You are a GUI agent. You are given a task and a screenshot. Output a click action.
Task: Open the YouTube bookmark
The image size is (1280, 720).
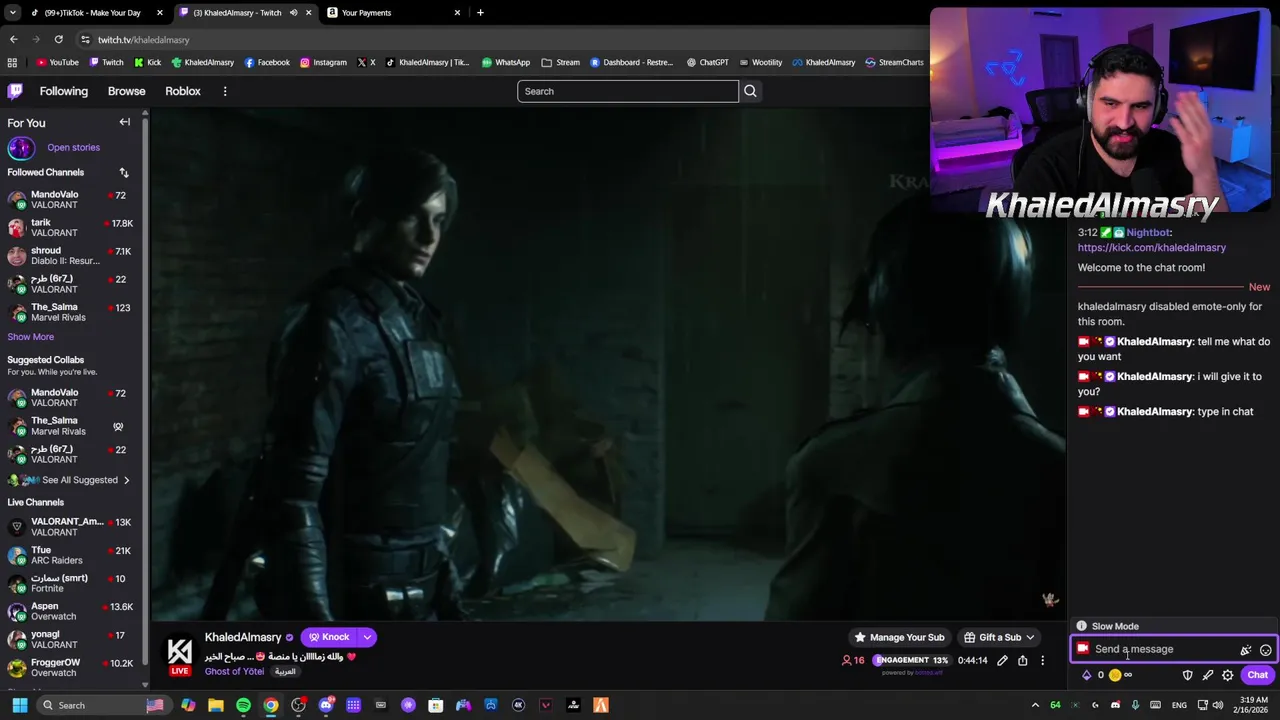pos(57,62)
